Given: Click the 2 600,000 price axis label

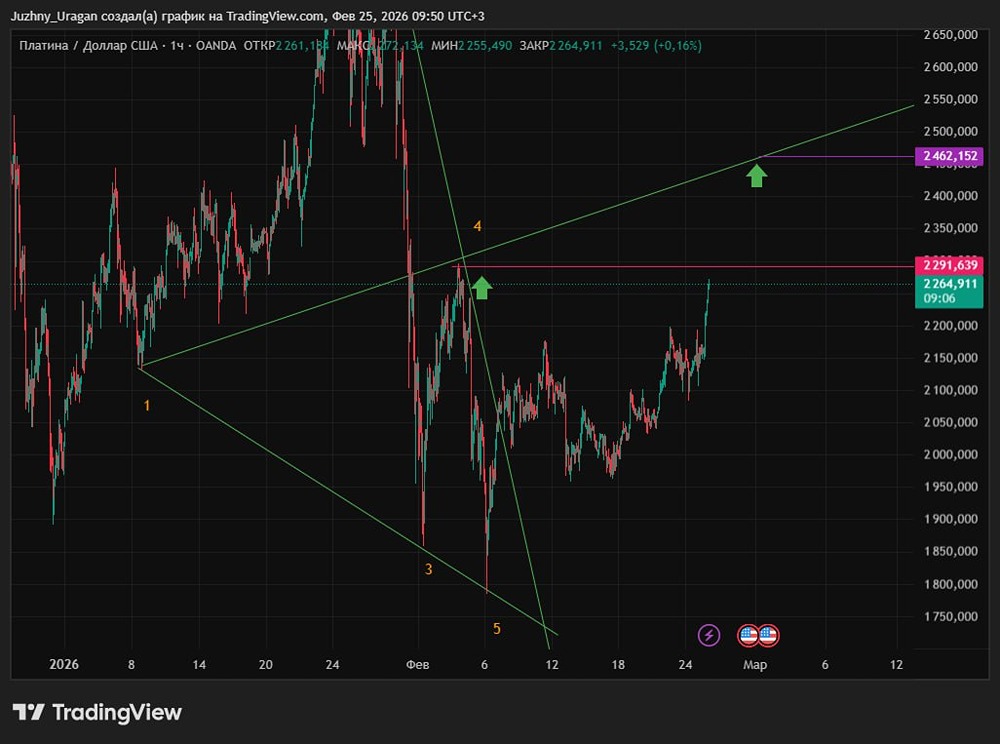Looking at the screenshot, I should pos(950,67).
